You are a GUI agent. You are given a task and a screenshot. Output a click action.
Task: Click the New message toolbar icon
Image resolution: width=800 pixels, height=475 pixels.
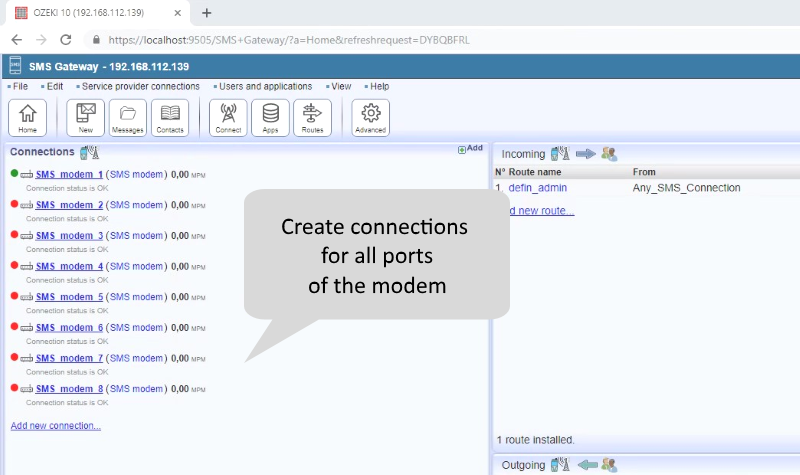[x=86, y=118]
